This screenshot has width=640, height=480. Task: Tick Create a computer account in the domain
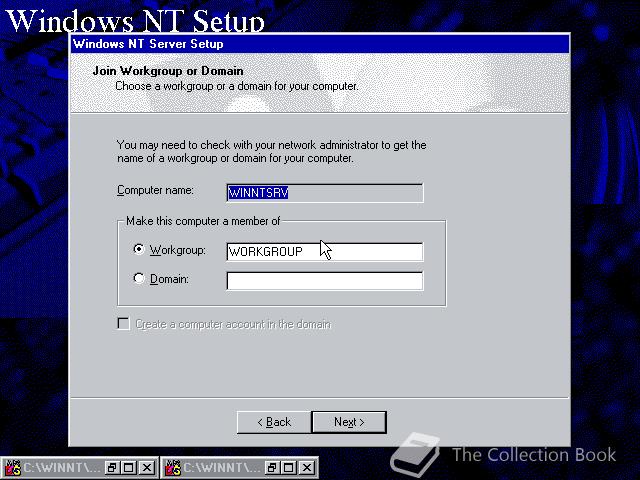(x=123, y=324)
